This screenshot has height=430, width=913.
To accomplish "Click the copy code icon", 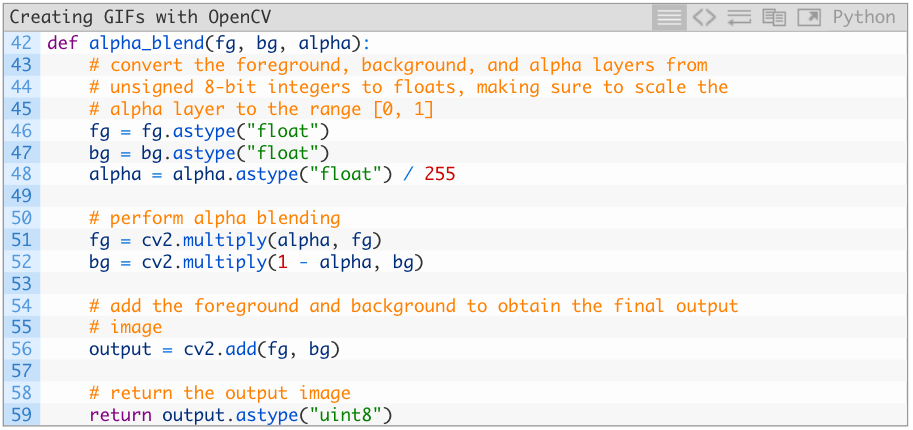I will 773,17.
